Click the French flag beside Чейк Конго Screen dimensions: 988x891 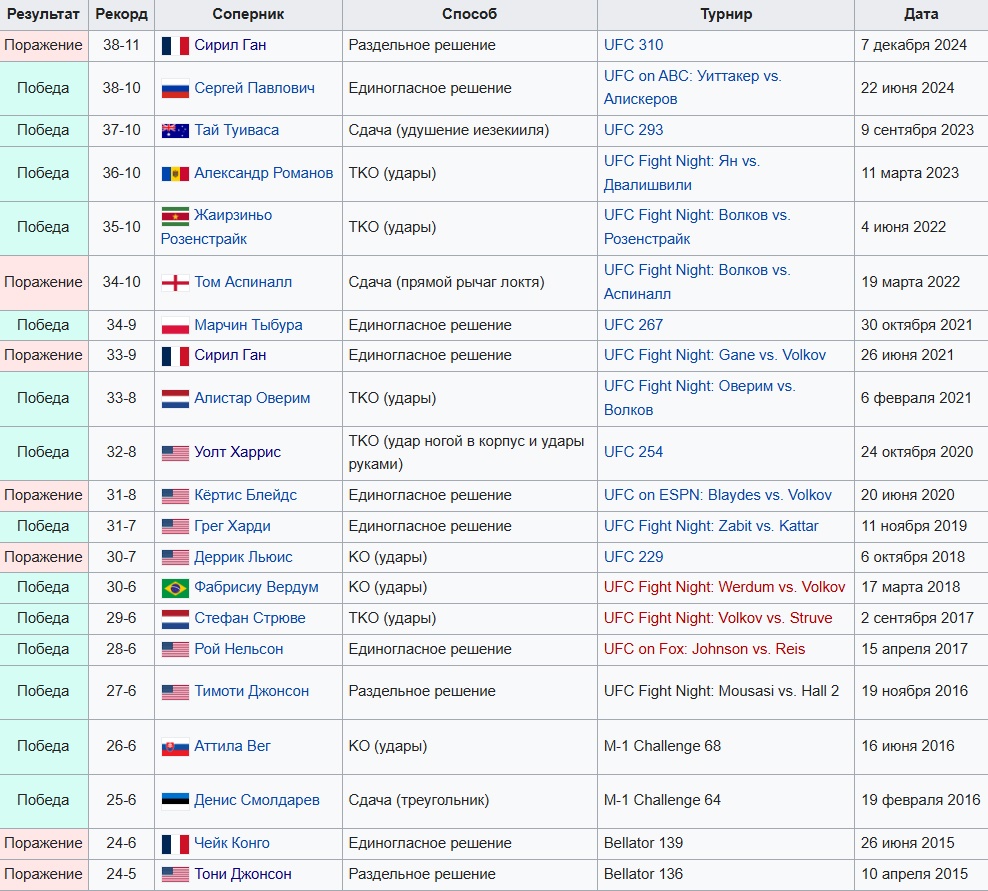click(x=175, y=843)
